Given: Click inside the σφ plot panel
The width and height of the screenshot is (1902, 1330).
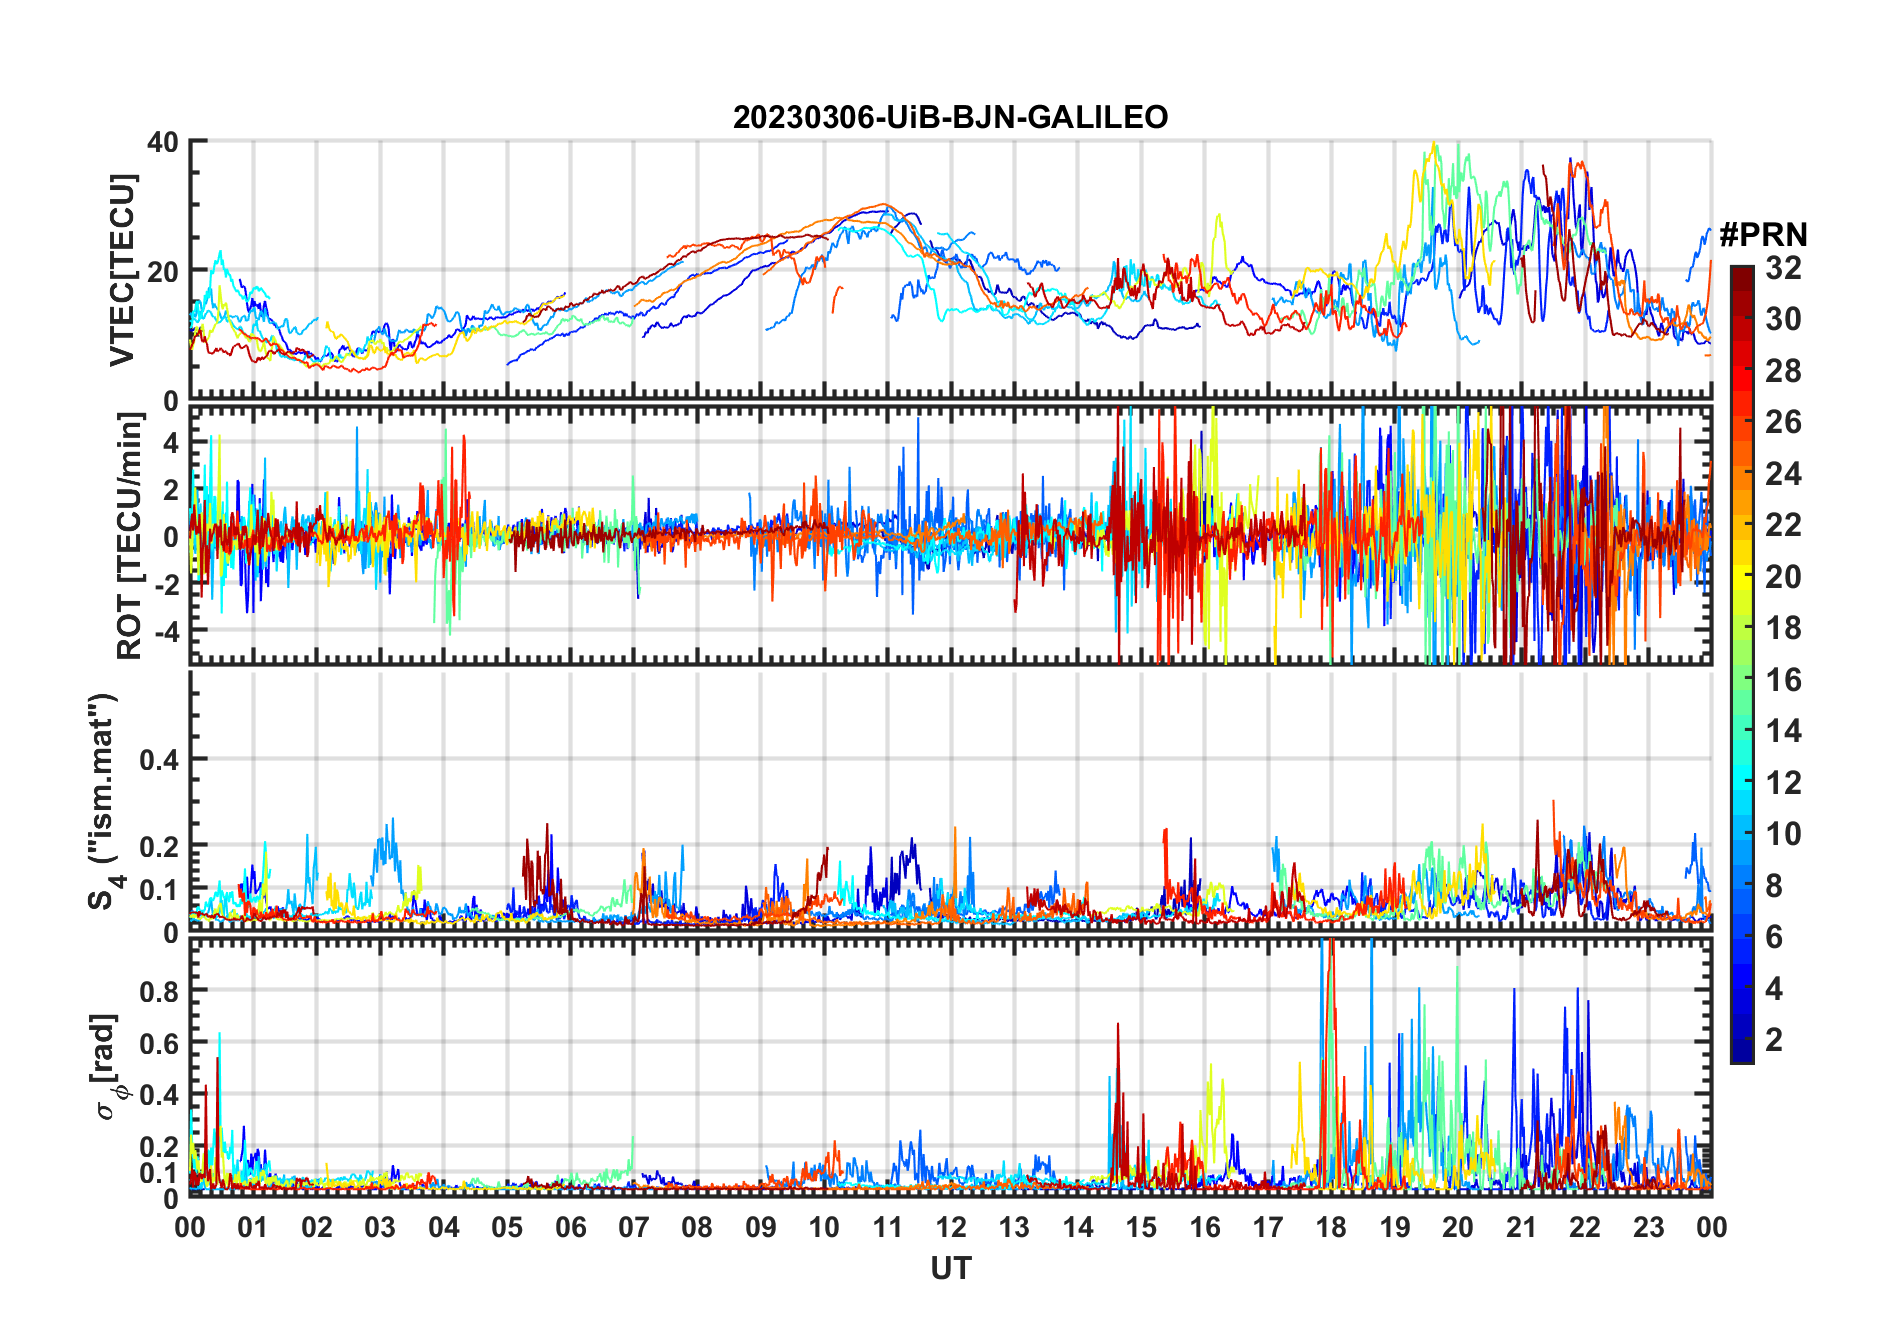Looking at the screenshot, I should tap(951, 1066).
